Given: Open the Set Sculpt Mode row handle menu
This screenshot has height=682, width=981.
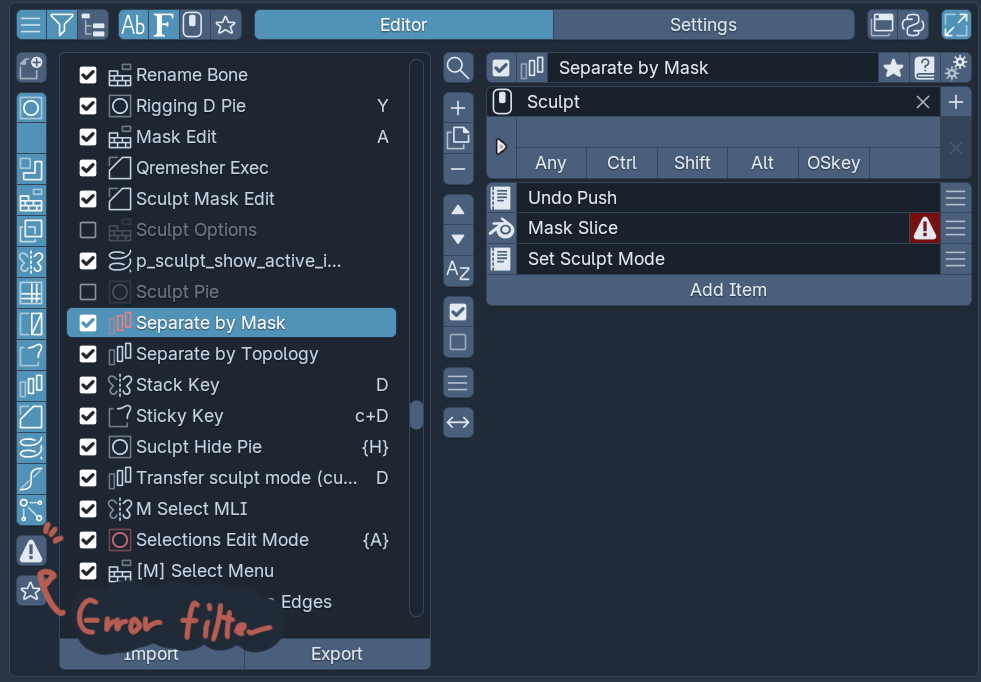Looking at the screenshot, I should tap(955, 259).
